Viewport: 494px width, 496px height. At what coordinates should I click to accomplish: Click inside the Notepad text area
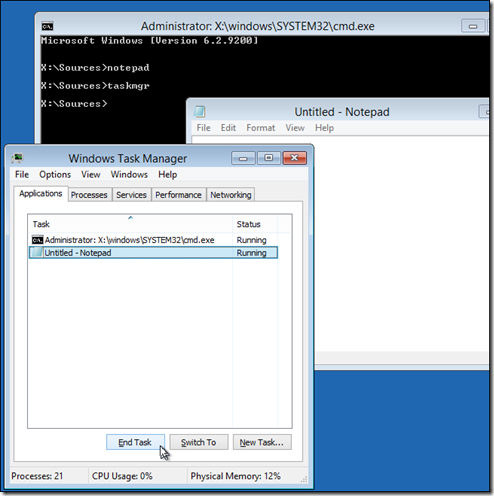[x=402, y=243]
